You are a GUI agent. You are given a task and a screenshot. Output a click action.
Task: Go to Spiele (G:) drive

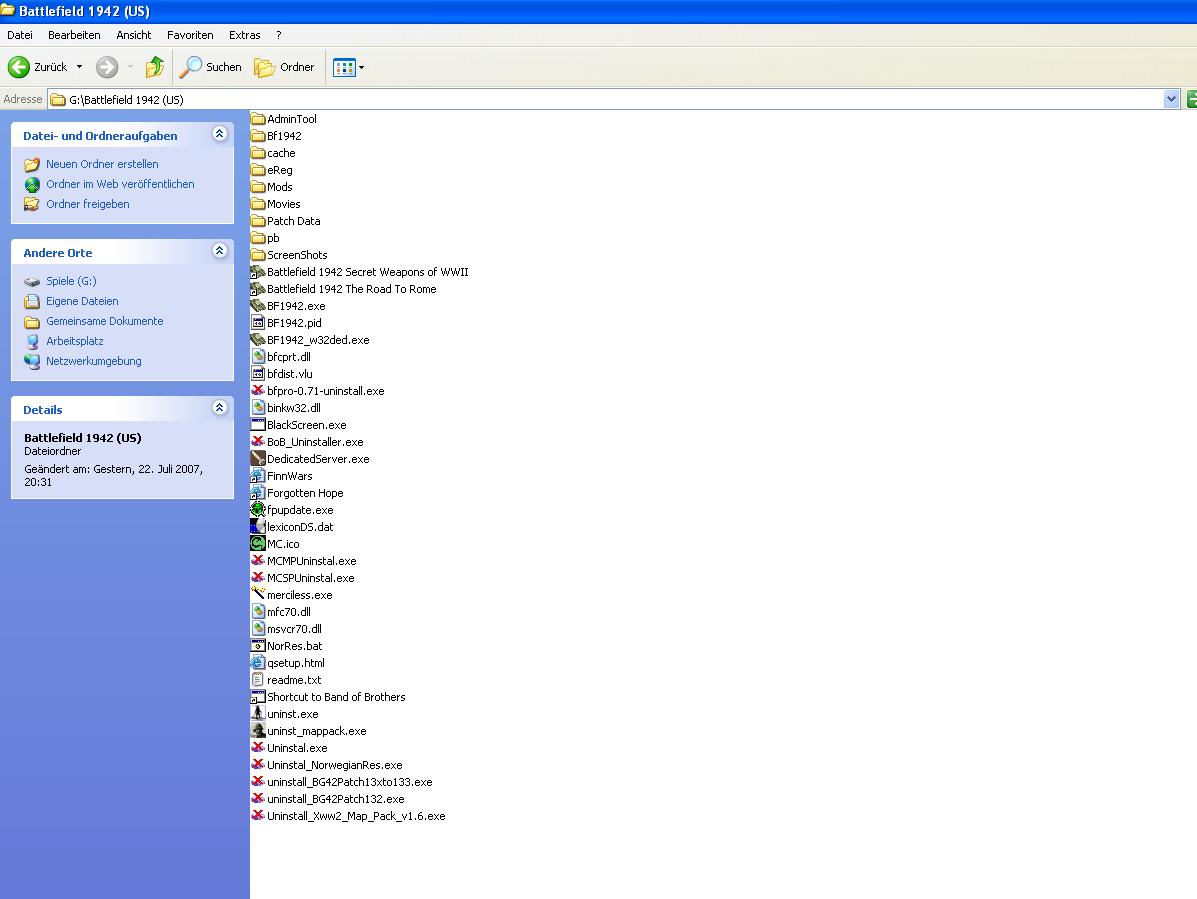(71, 281)
